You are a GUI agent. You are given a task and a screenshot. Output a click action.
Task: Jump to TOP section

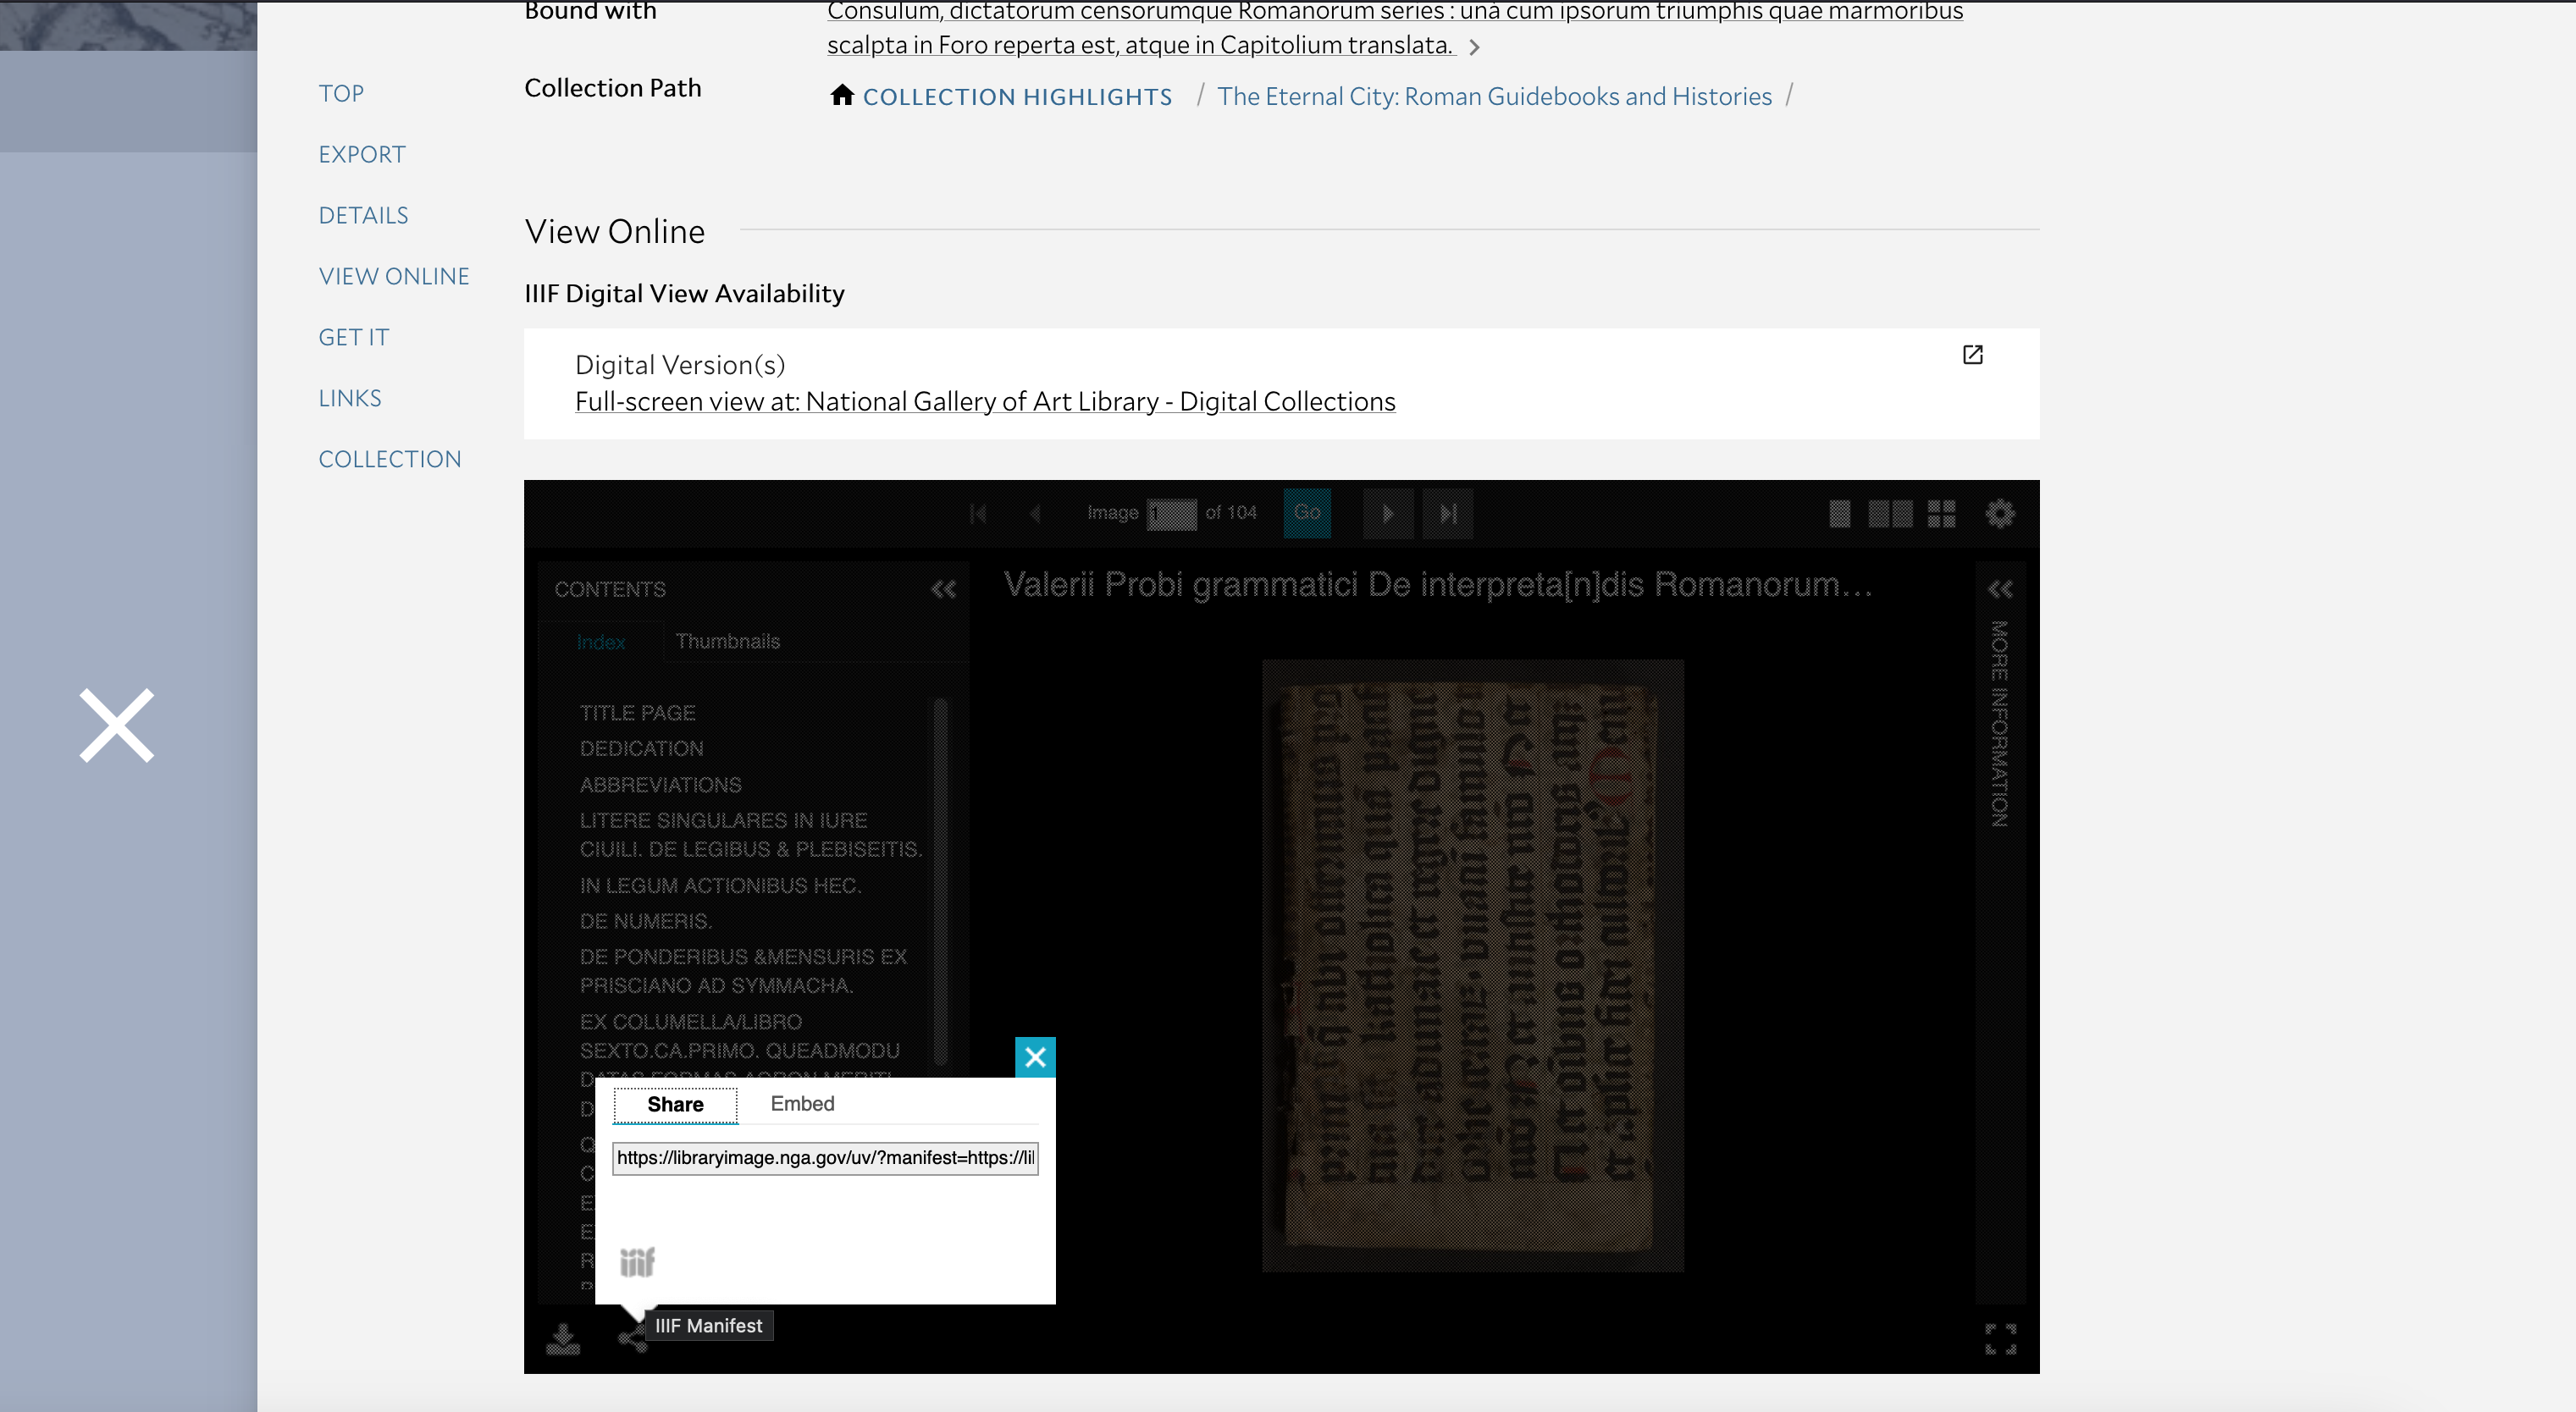[x=341, y=93]
